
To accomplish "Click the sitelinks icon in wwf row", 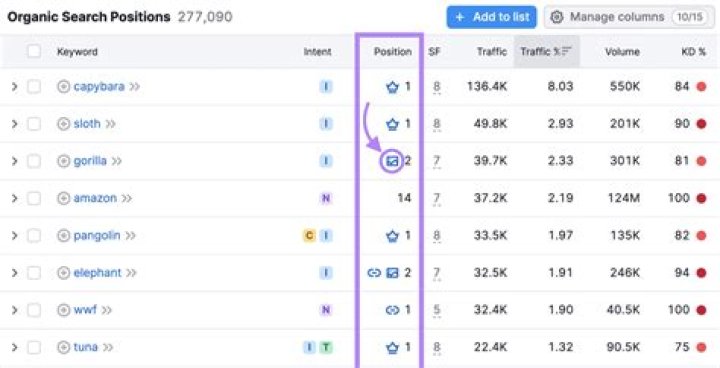I will (x=392, y=311).
